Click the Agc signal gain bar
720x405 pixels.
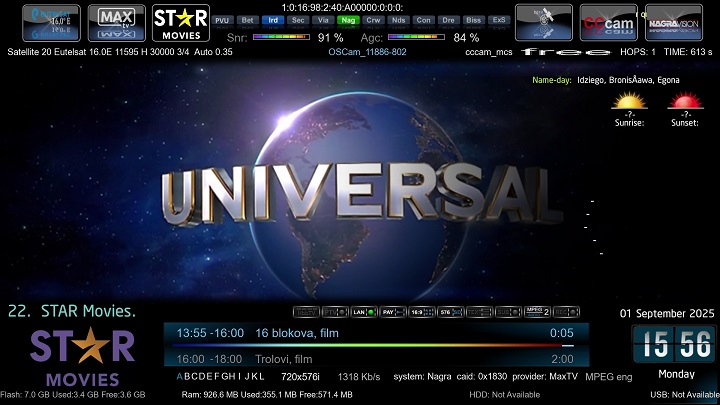pos(416,37)
